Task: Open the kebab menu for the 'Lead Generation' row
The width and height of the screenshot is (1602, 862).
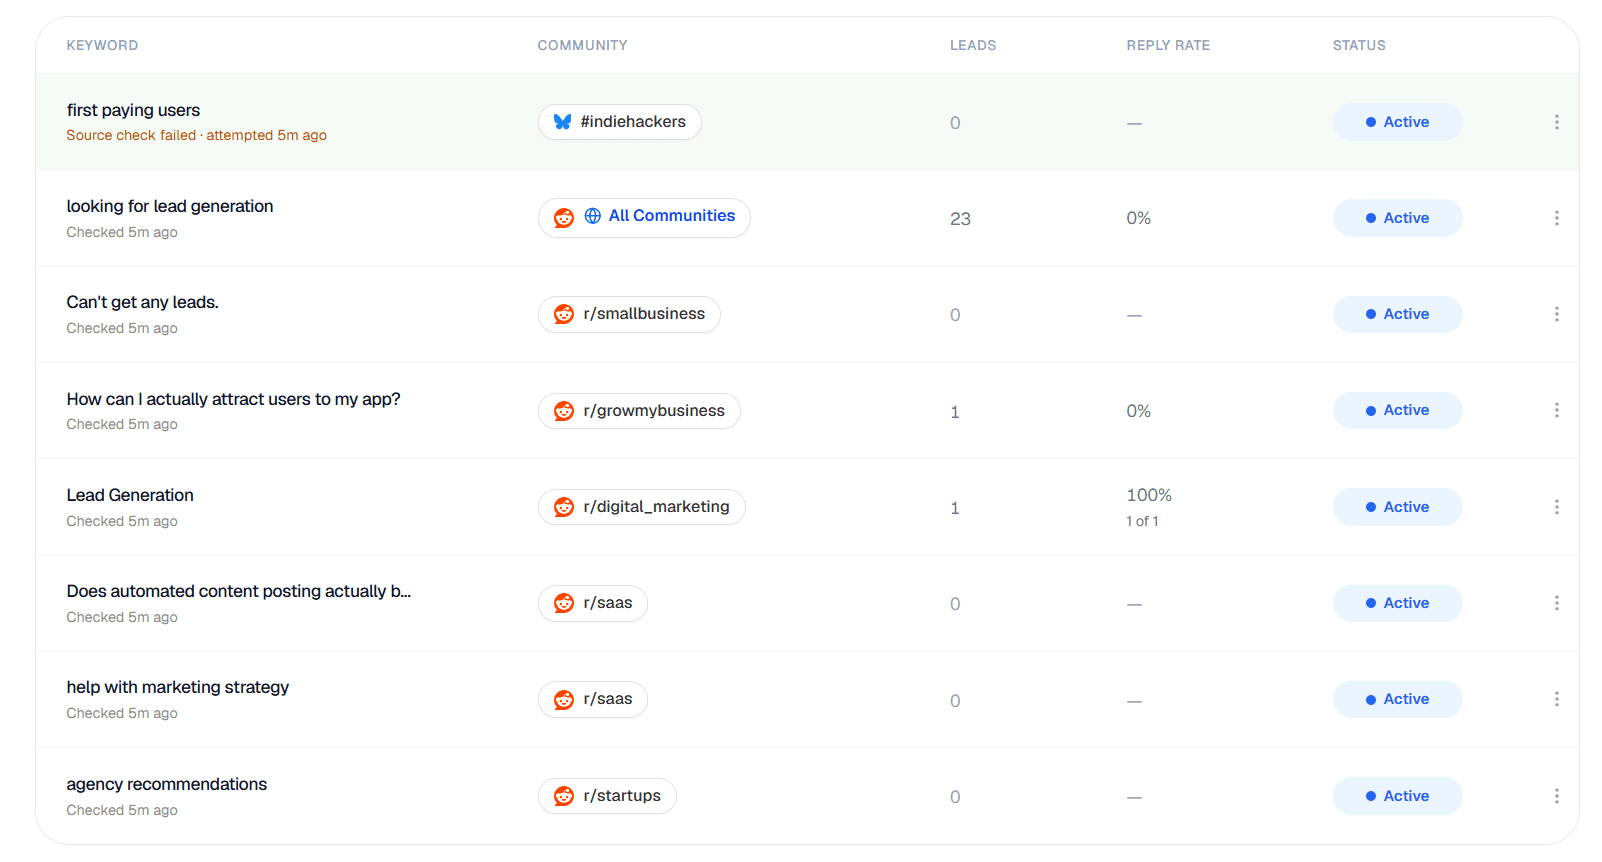Action: [x=1556, y=507]
